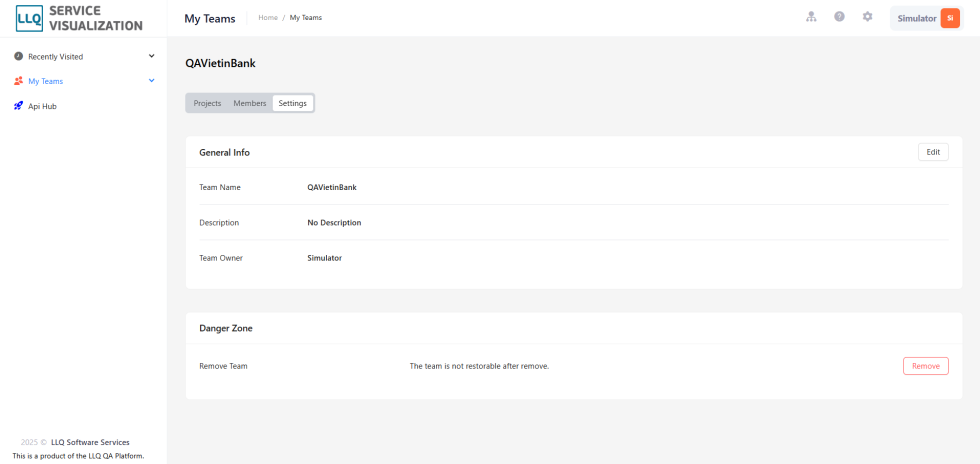Expand the Recently Visited chevron
This screenshot has width=980, height=464.
click(x=151, y=56)
